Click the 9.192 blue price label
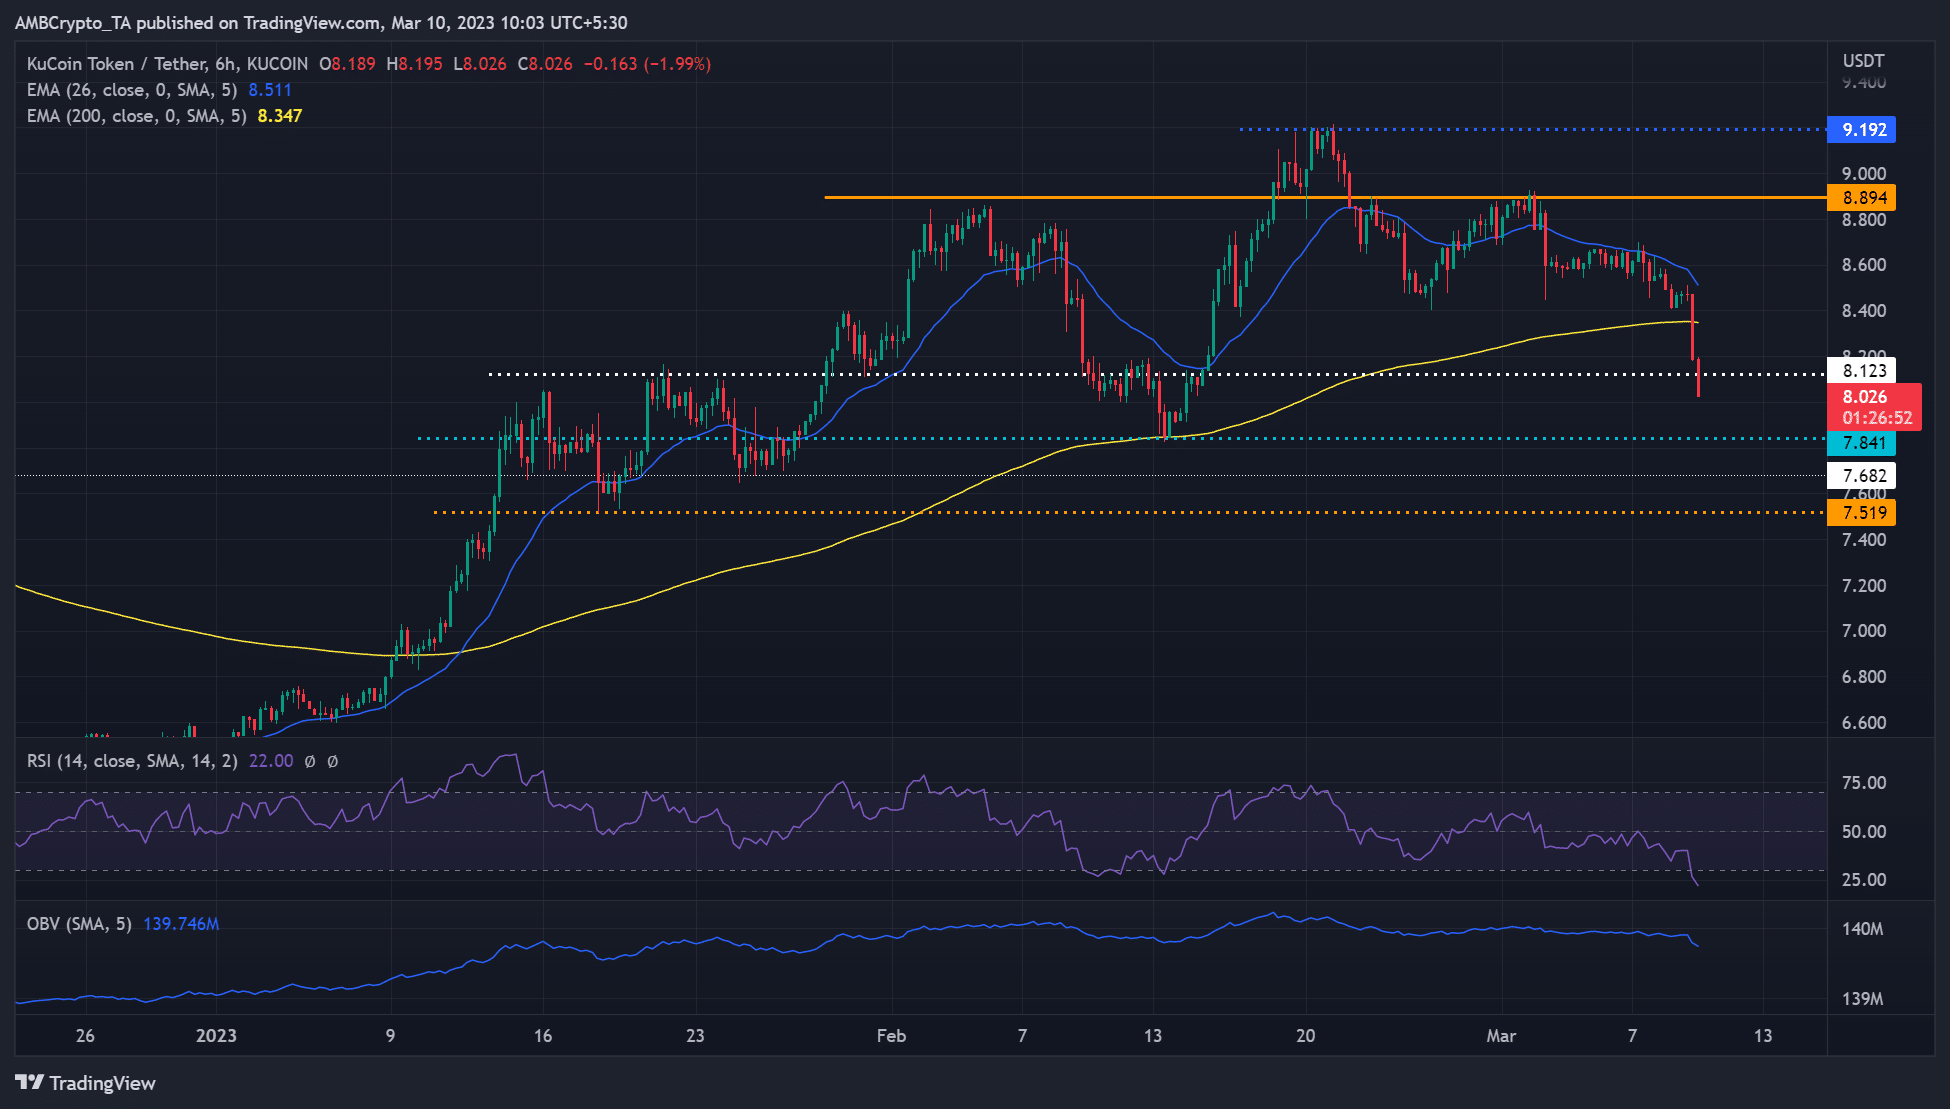This screenshot has height=1109, width=1950. 1861,130
